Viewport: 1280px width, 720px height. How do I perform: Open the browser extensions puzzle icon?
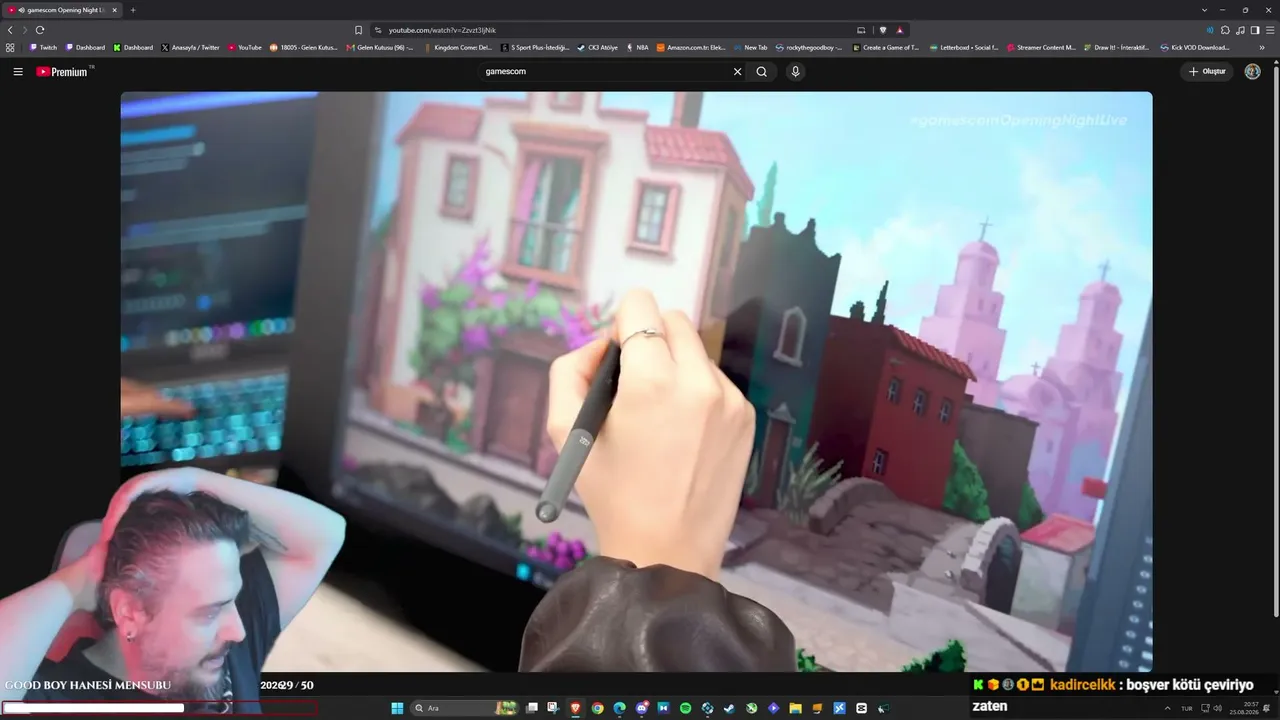(x=1225, y=30)
